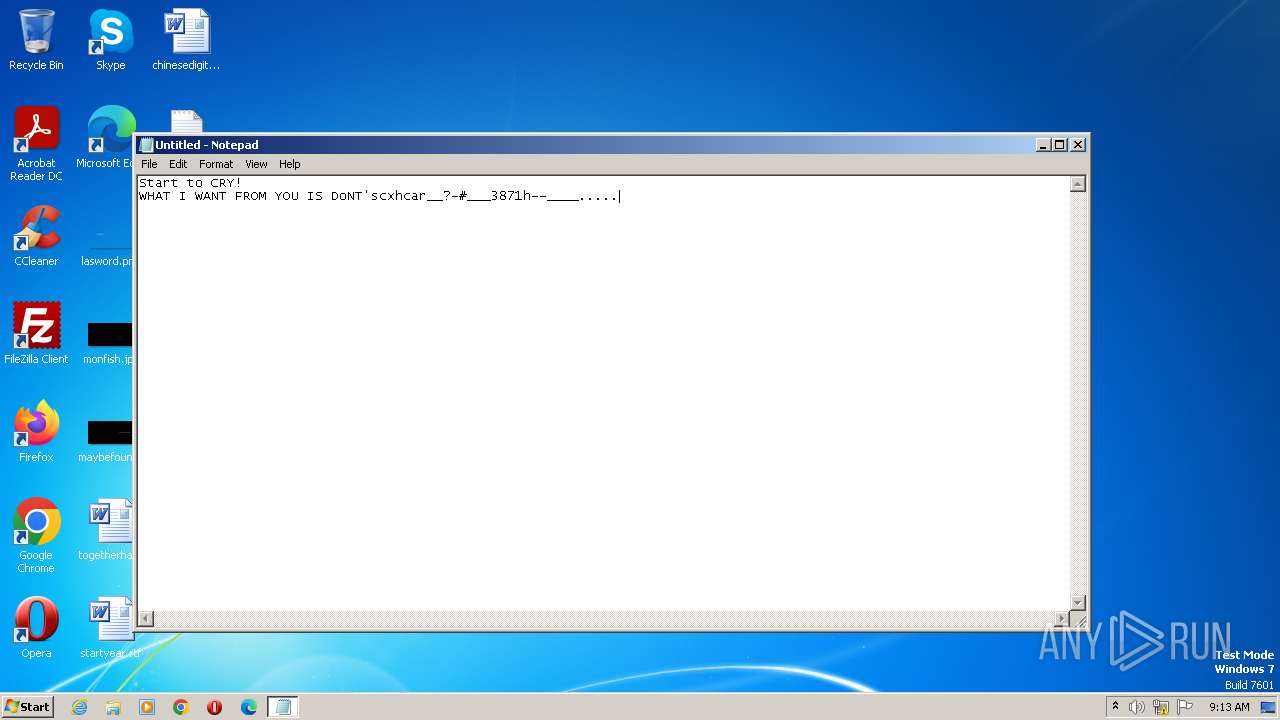Viewport: 1280px width, 720px height.
Task: Show hidden tray icons arrow
Action: click(1115, 706)
